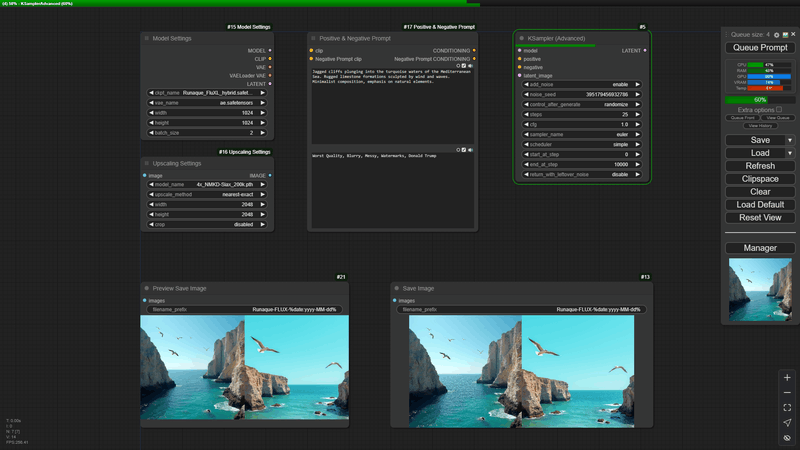Click the Negative Prompt clip input connector
Viewport: 800px width, 450px height.
(x=311, y=59)
